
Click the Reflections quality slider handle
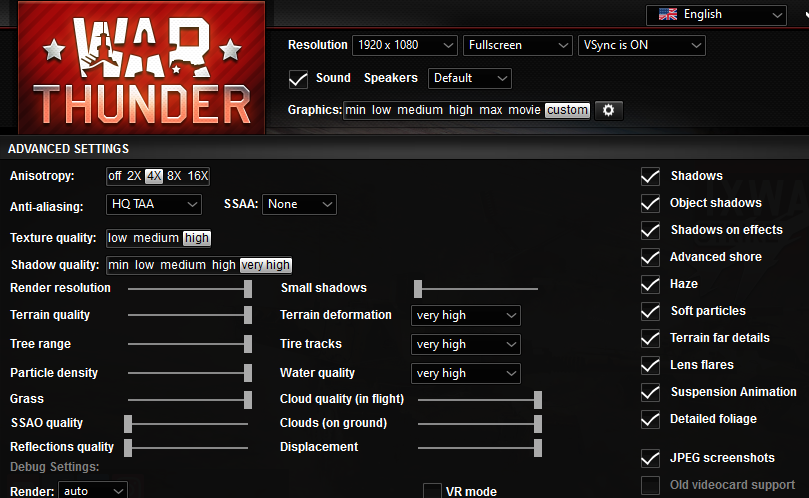click(128, 447)
